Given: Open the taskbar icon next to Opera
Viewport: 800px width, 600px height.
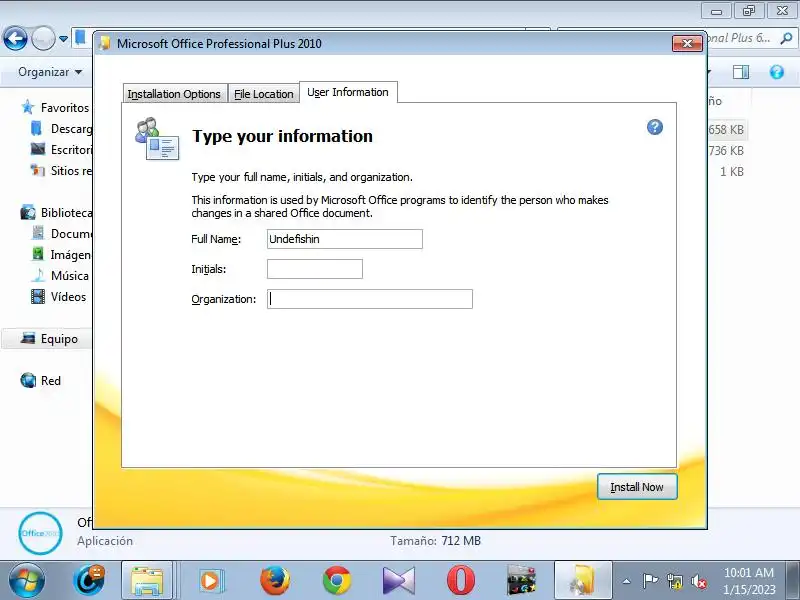Looking at the screenshot, I should (x=521, y=581).
